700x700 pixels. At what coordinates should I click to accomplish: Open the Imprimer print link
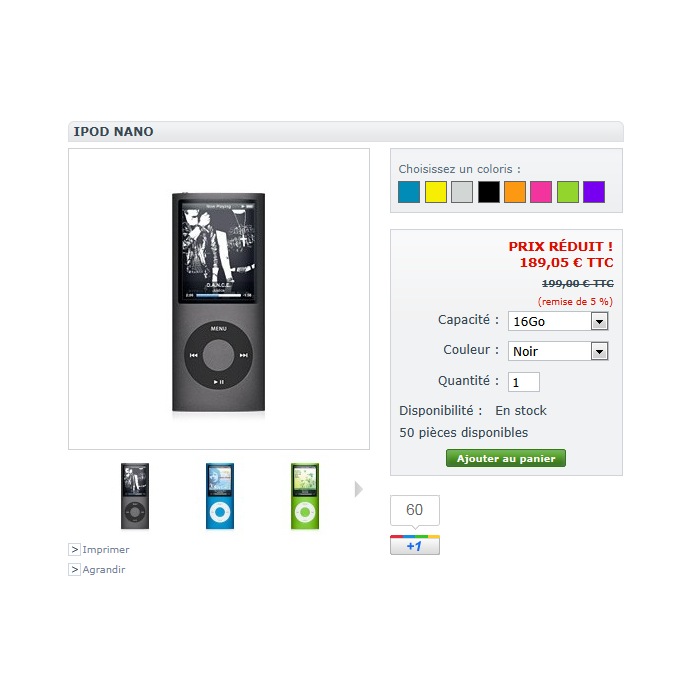(106, 549)
